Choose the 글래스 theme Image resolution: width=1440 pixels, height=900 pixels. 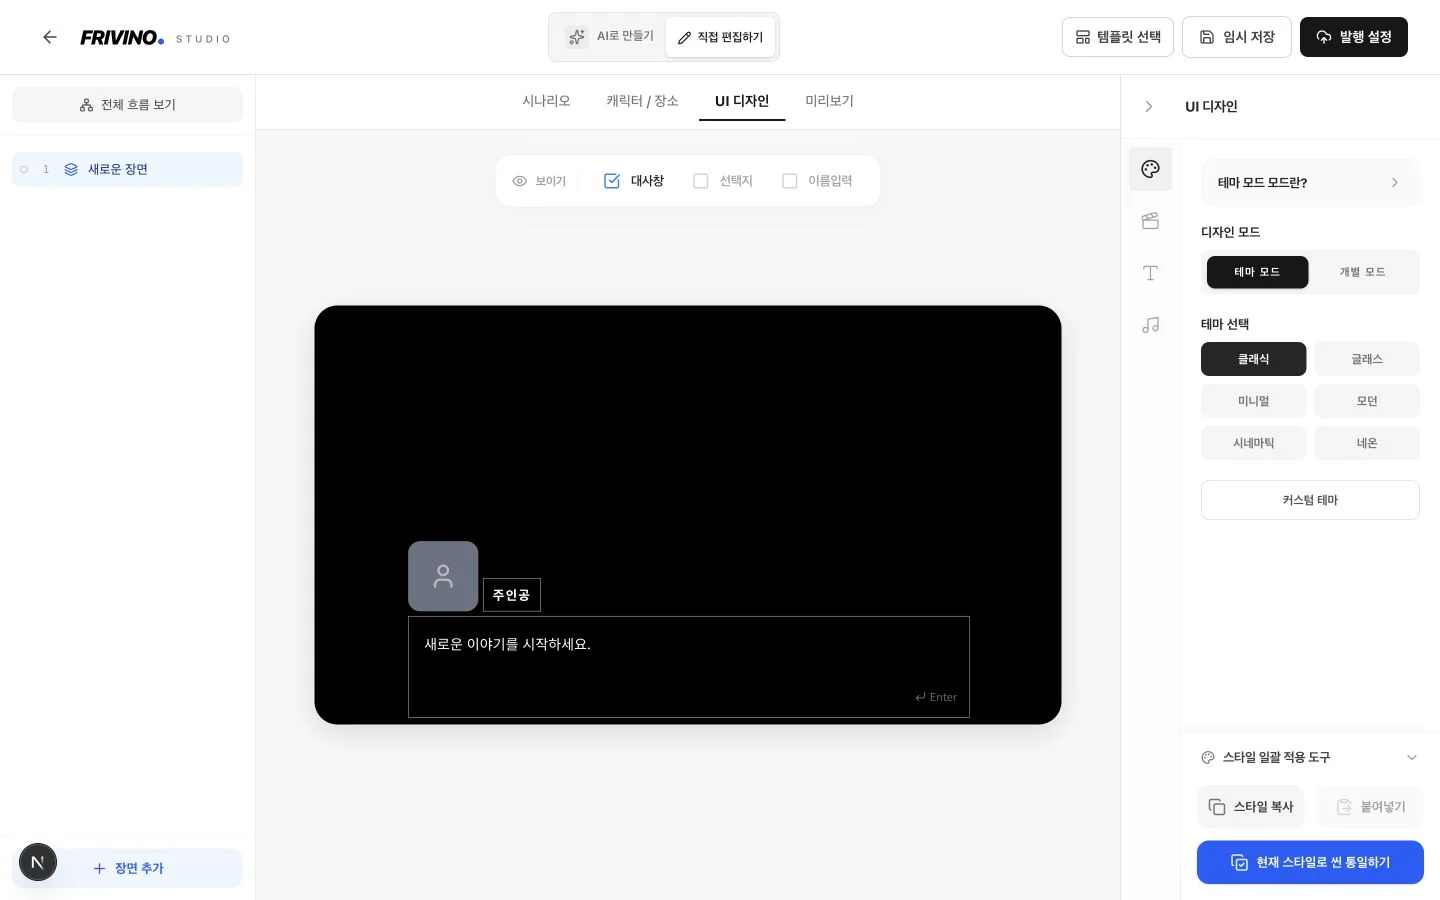click(x=1367, y=359)
